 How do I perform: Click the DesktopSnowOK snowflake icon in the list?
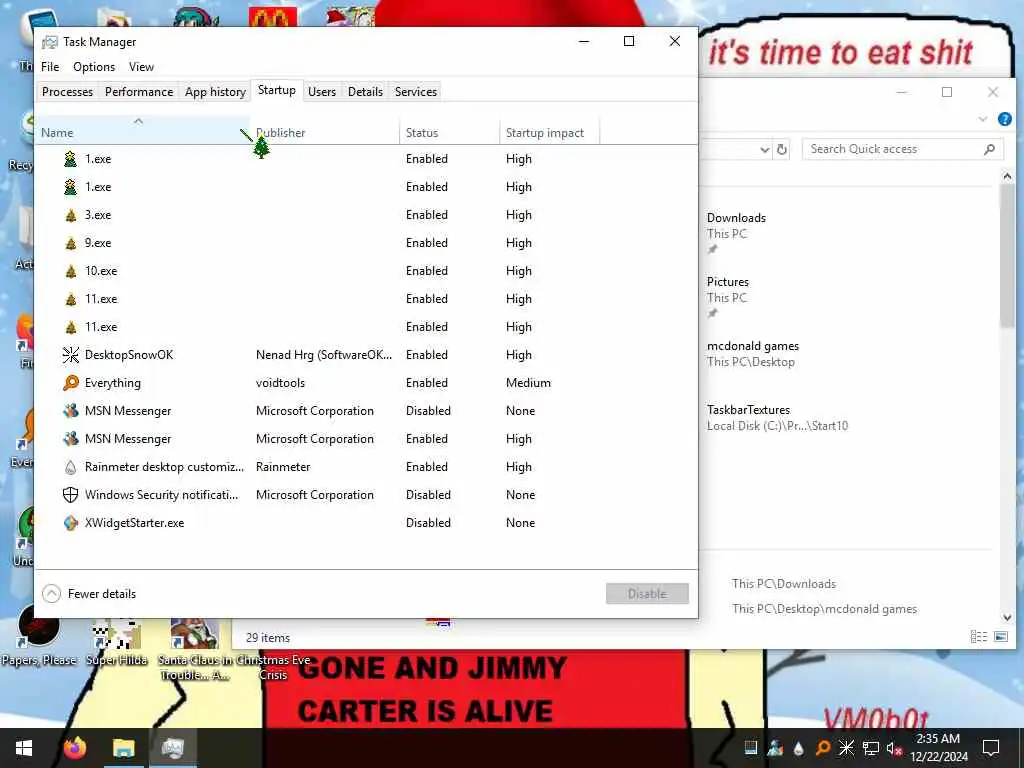pos(71,355)
